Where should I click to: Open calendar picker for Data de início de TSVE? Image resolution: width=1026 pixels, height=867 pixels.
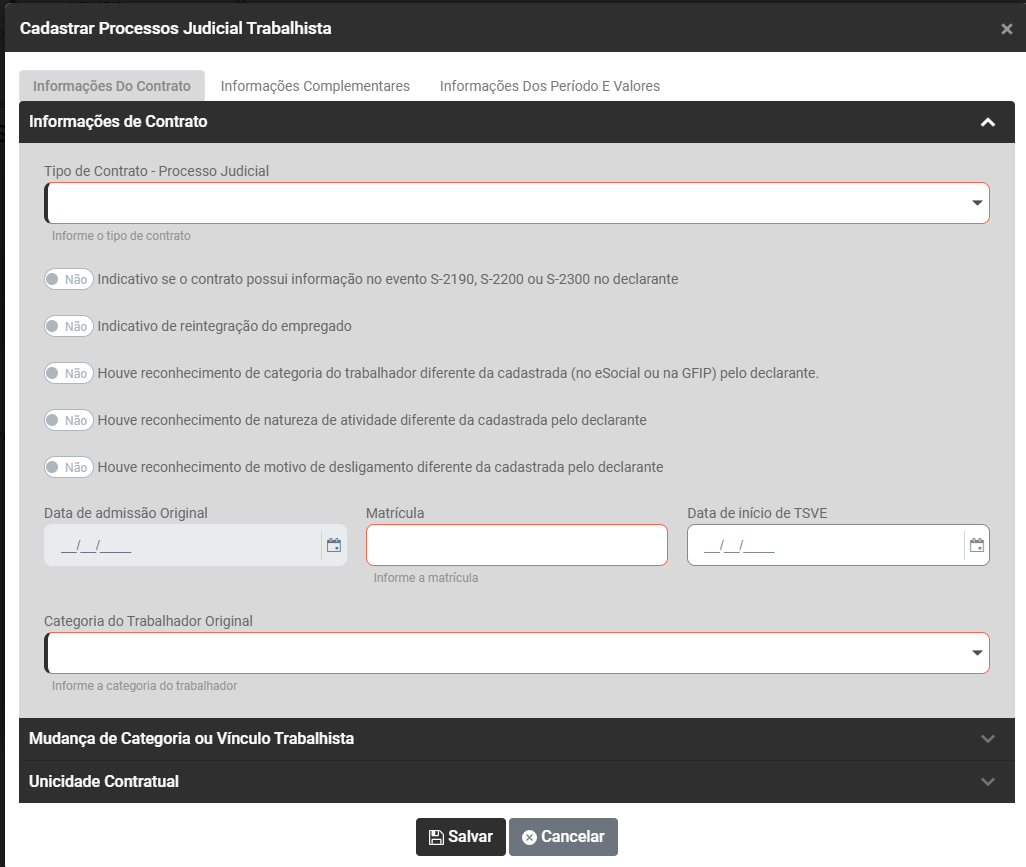pos(977,546)
